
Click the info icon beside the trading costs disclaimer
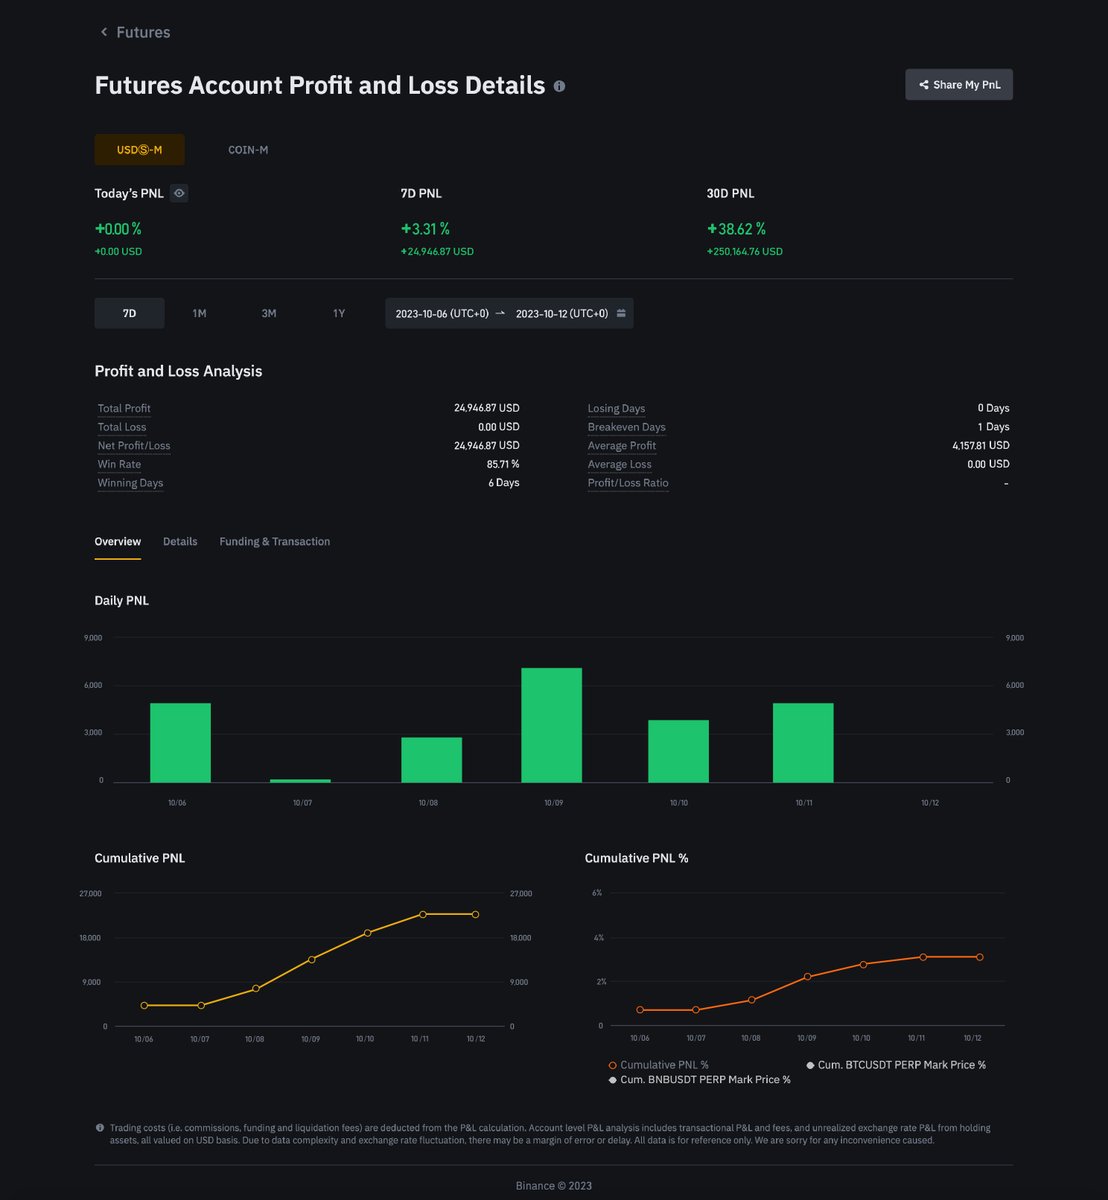tap(100, 1128)
